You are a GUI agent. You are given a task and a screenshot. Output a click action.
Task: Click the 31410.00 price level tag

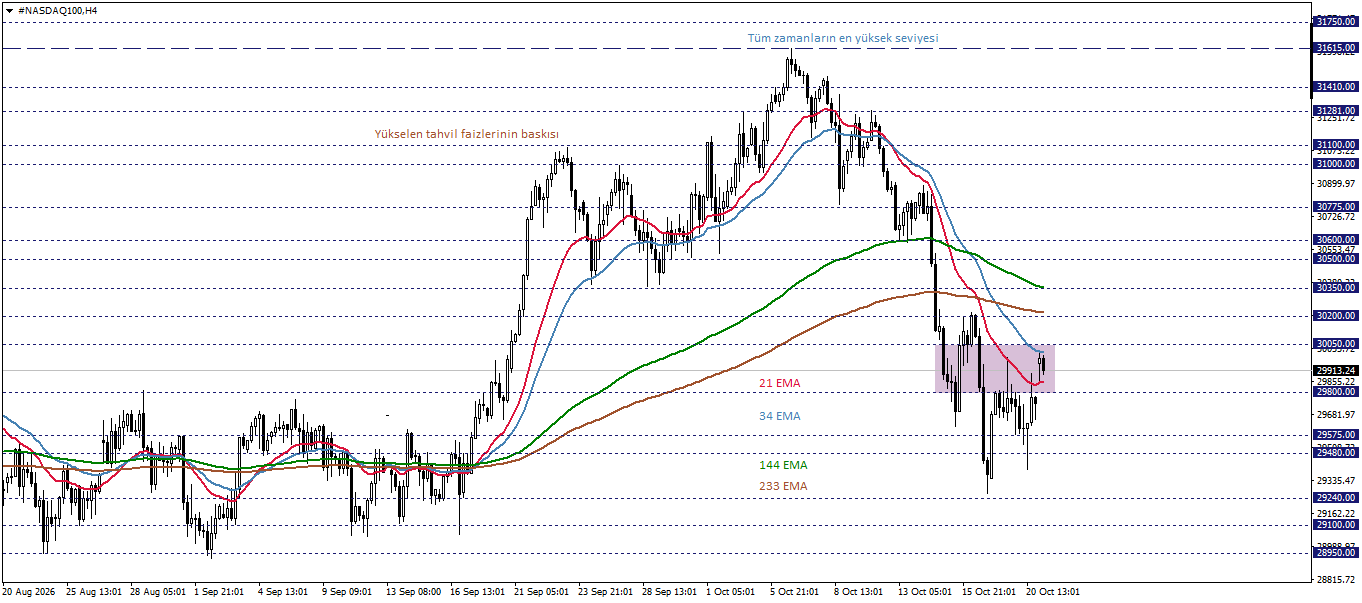click(x=1336, y=87)
